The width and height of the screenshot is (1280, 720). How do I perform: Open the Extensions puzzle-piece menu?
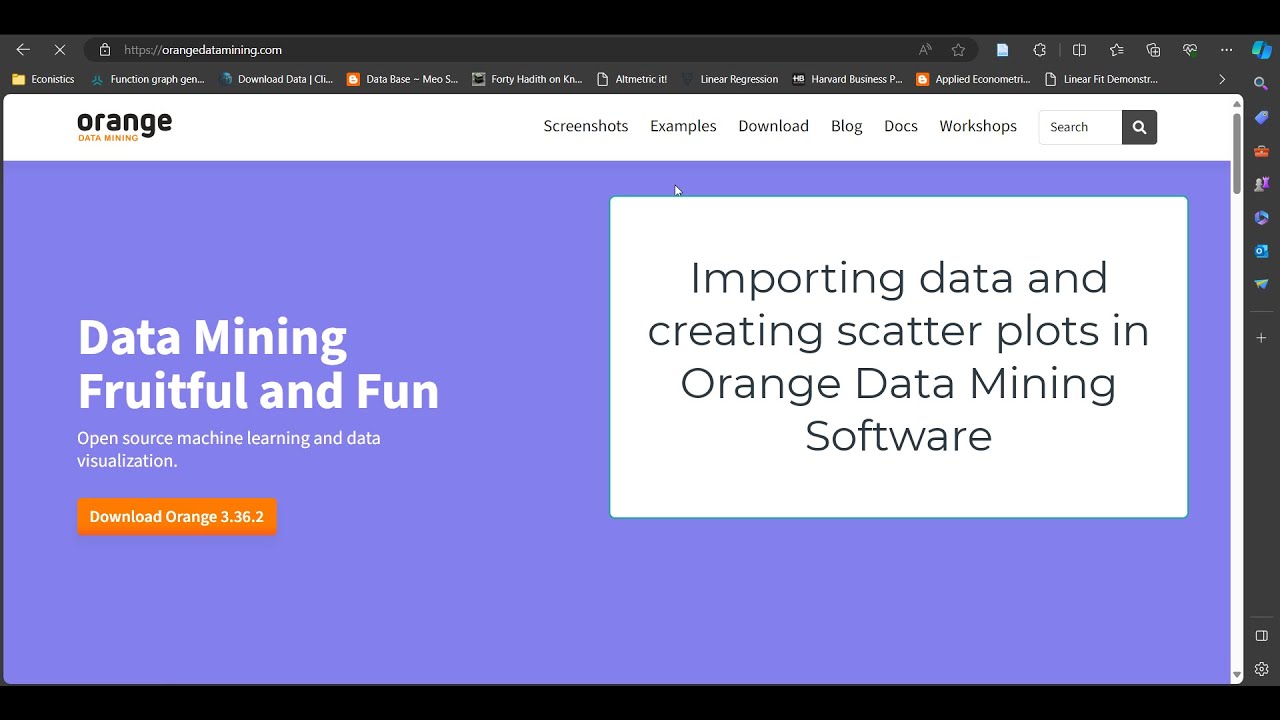(x=1040, y=50)
